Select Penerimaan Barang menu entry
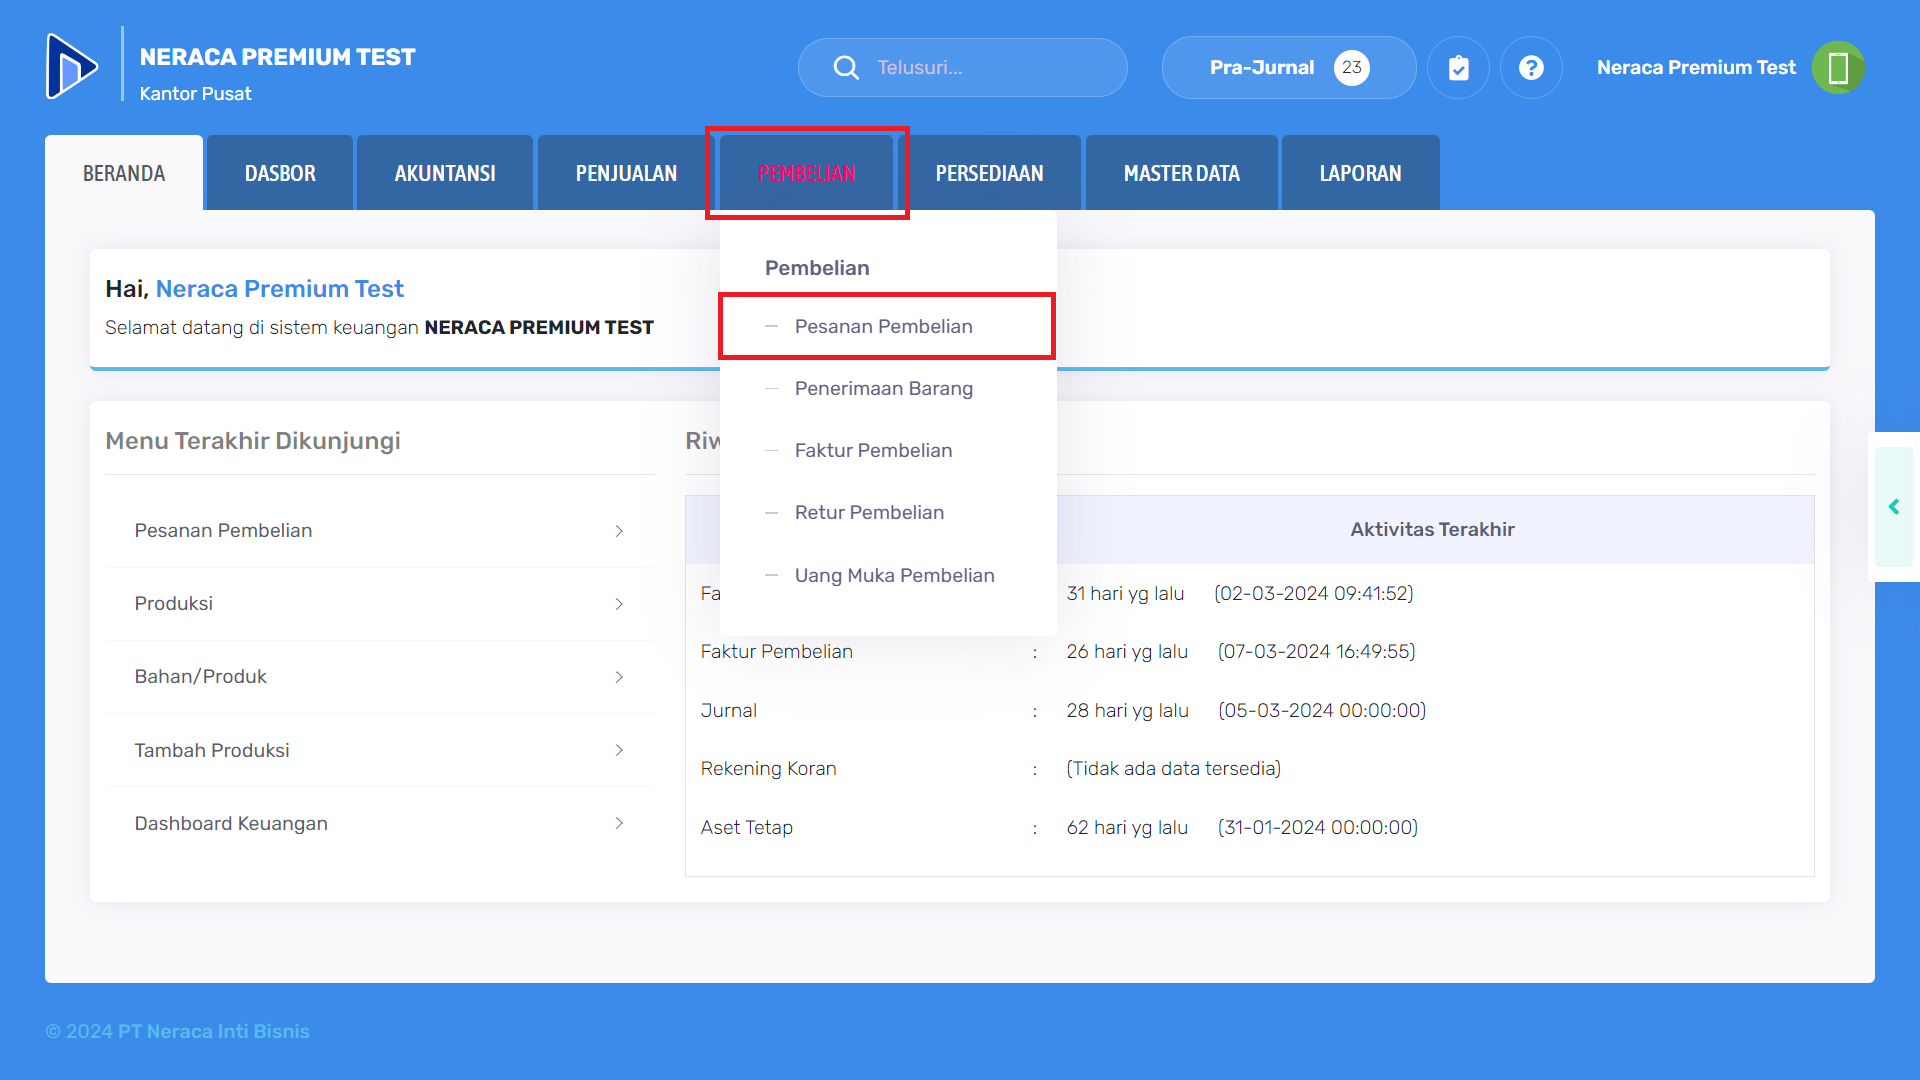 point(884,388)
